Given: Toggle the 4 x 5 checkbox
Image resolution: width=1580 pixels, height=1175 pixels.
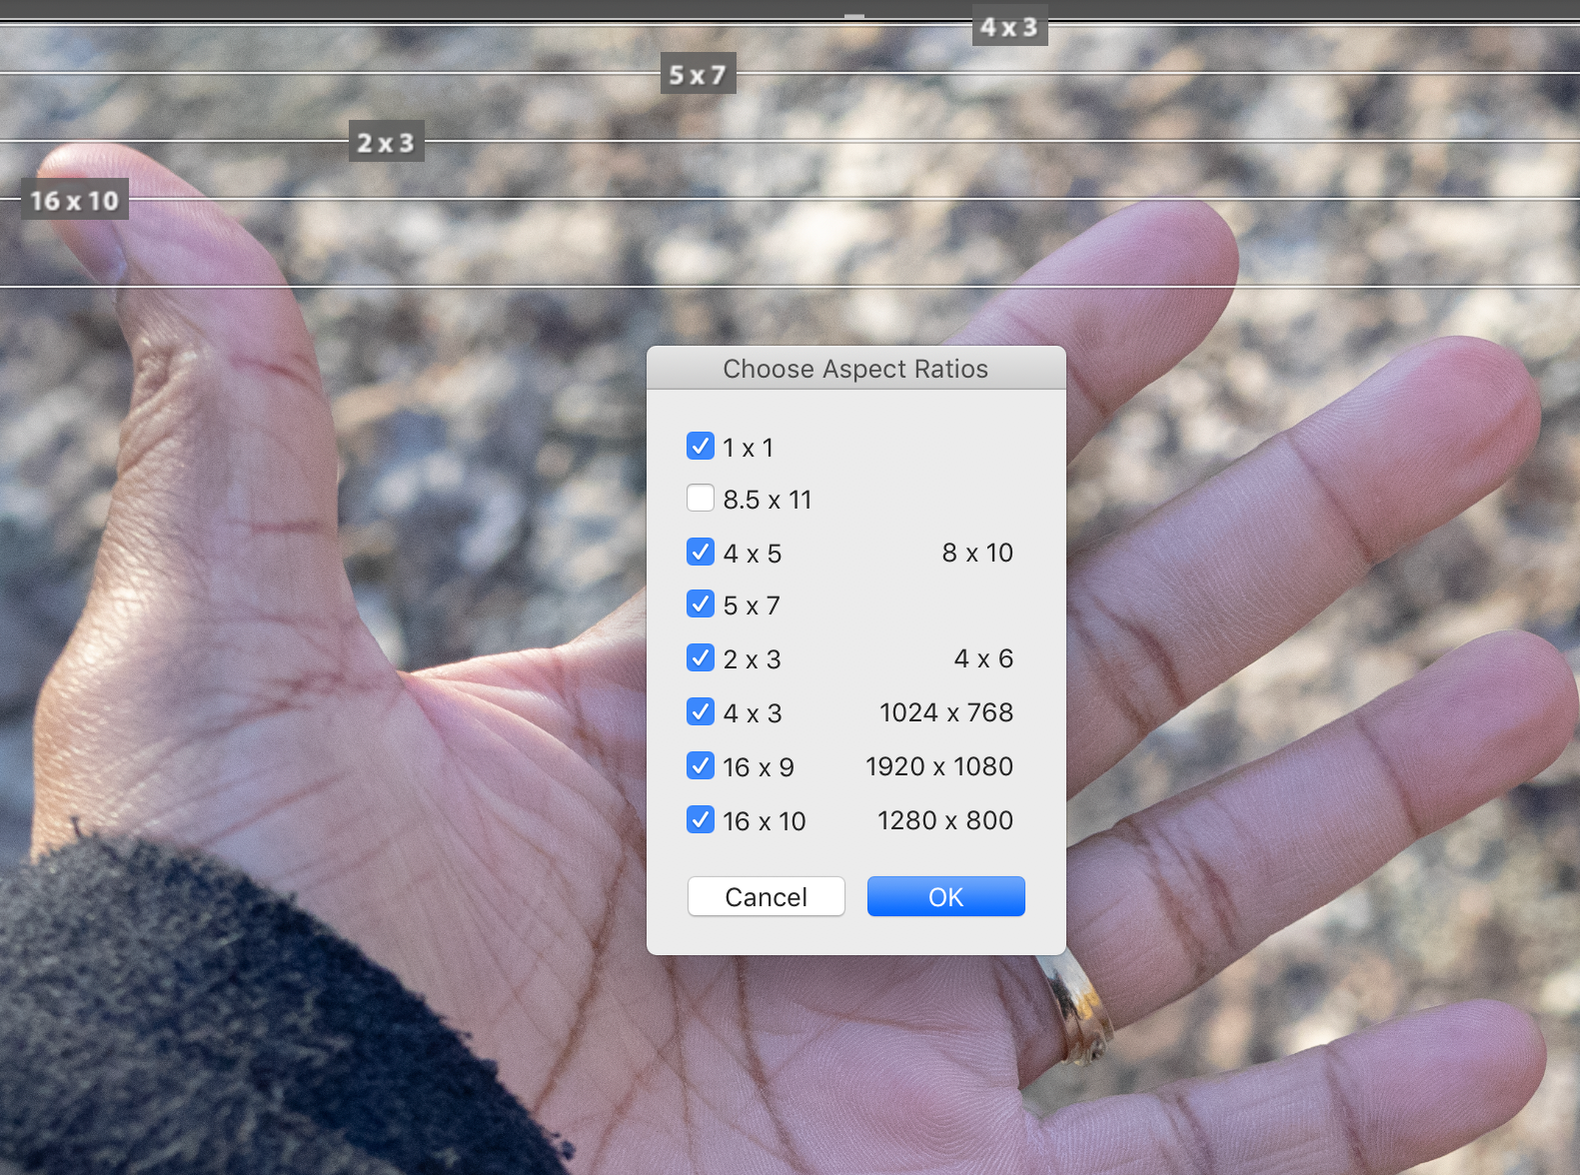Looking at the screenshot, I should coord(700,552).
